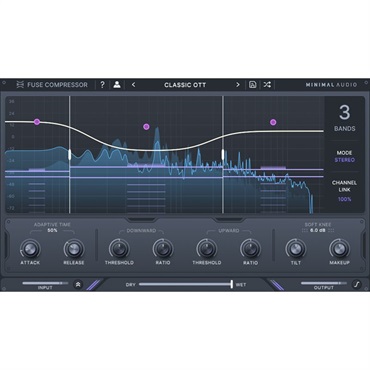Go to the next preset arrow
This screenshot has height=370, width=370.
point(238,85)
